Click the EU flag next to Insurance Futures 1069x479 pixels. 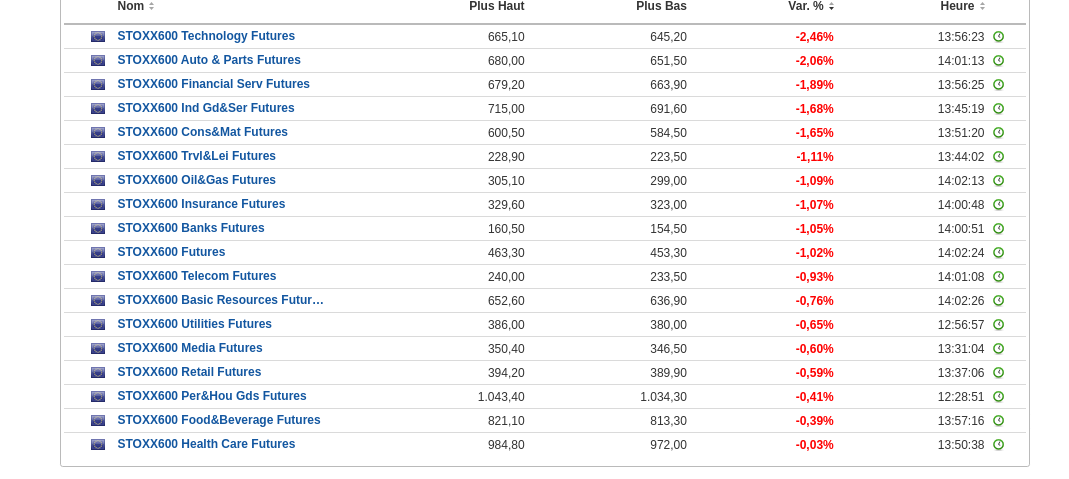click(x=98, y=205)
